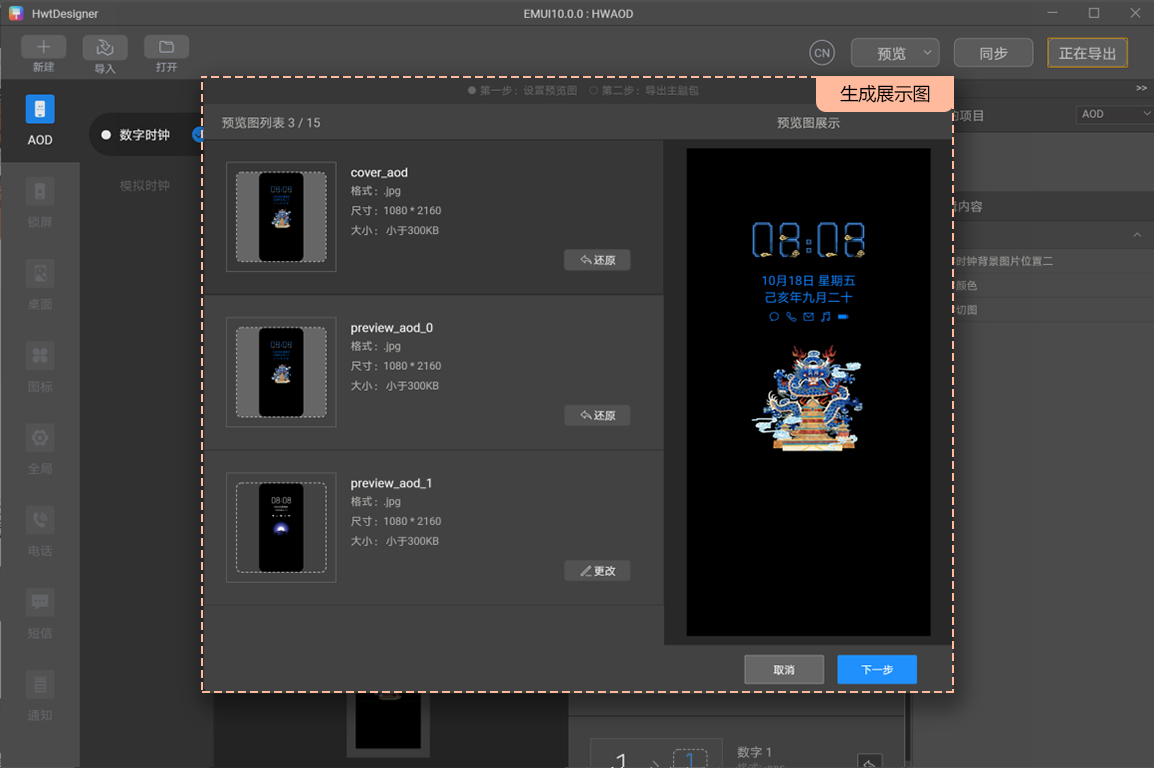1154x768 pixels.
Task: Click the 数字 1 label at bottom
Action: [754, 752]
